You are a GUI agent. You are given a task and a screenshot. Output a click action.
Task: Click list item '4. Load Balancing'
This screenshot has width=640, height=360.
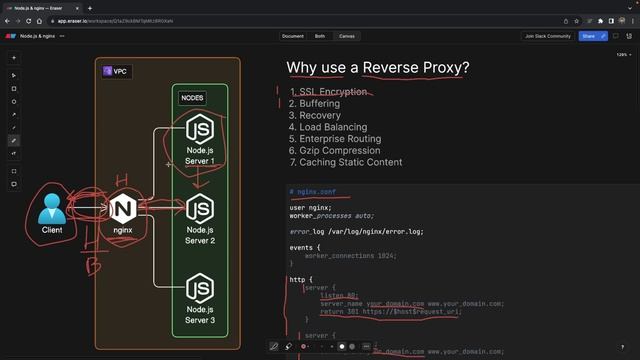[328, 127]
